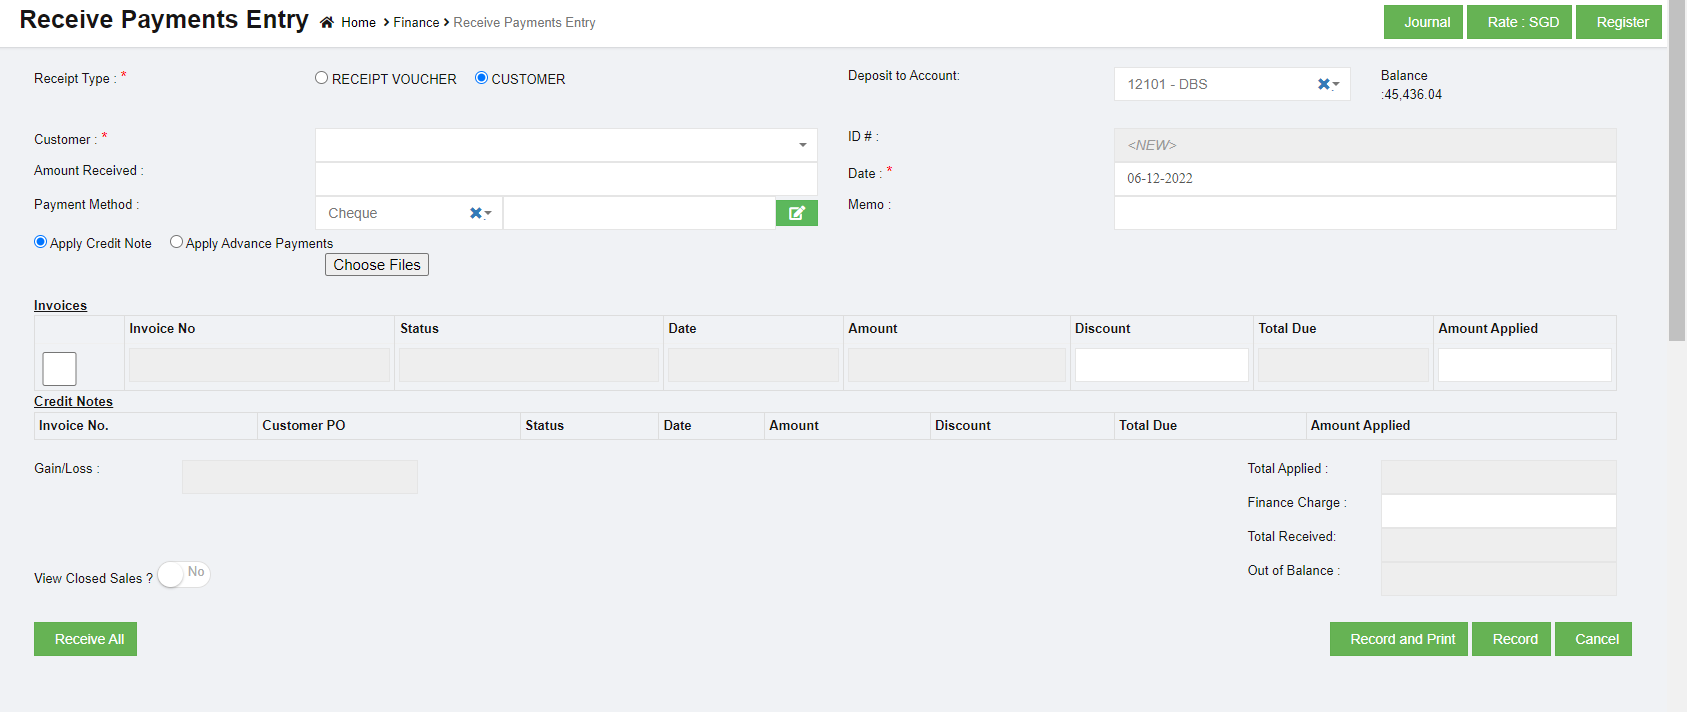Screen dimensions: 1687x712
Task: Click the green edit icon beside payment reference
Action: (x=796, y=213)
